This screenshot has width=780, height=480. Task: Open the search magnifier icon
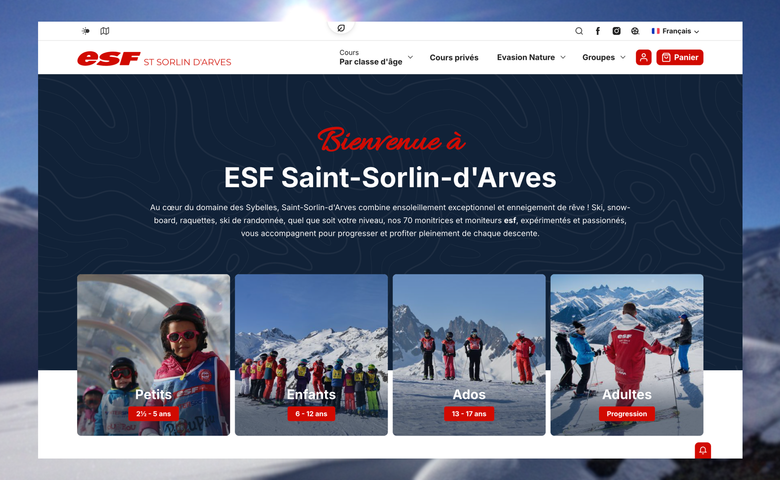pos(579,31)
